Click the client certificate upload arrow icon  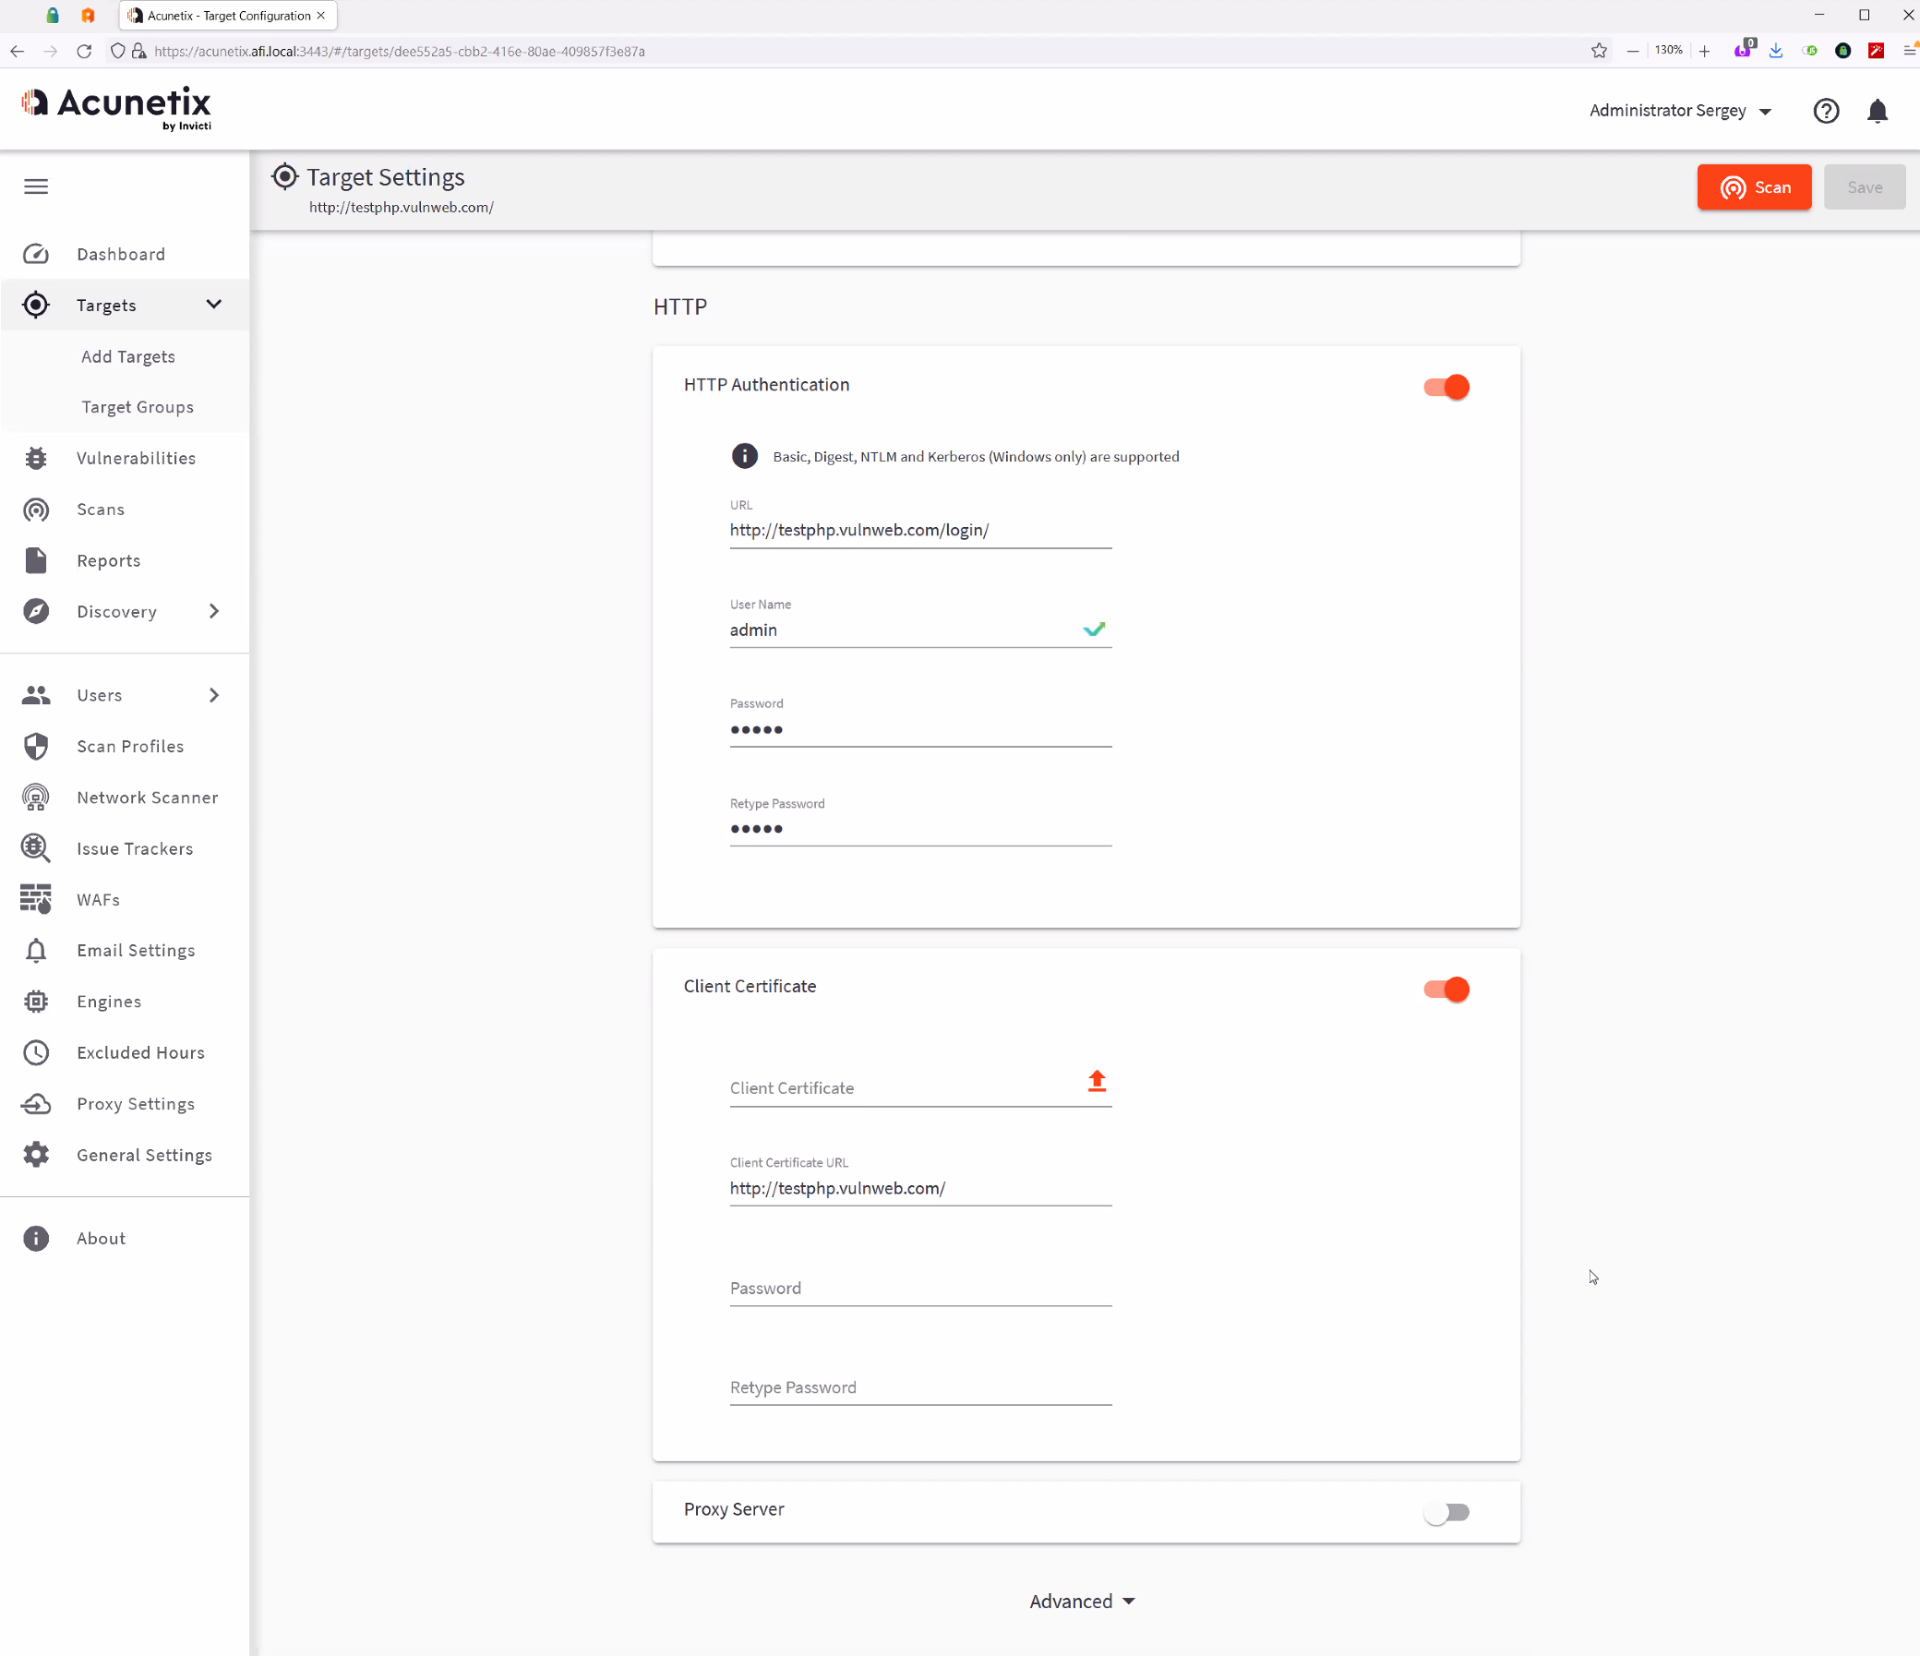tap(1097, 1081)
